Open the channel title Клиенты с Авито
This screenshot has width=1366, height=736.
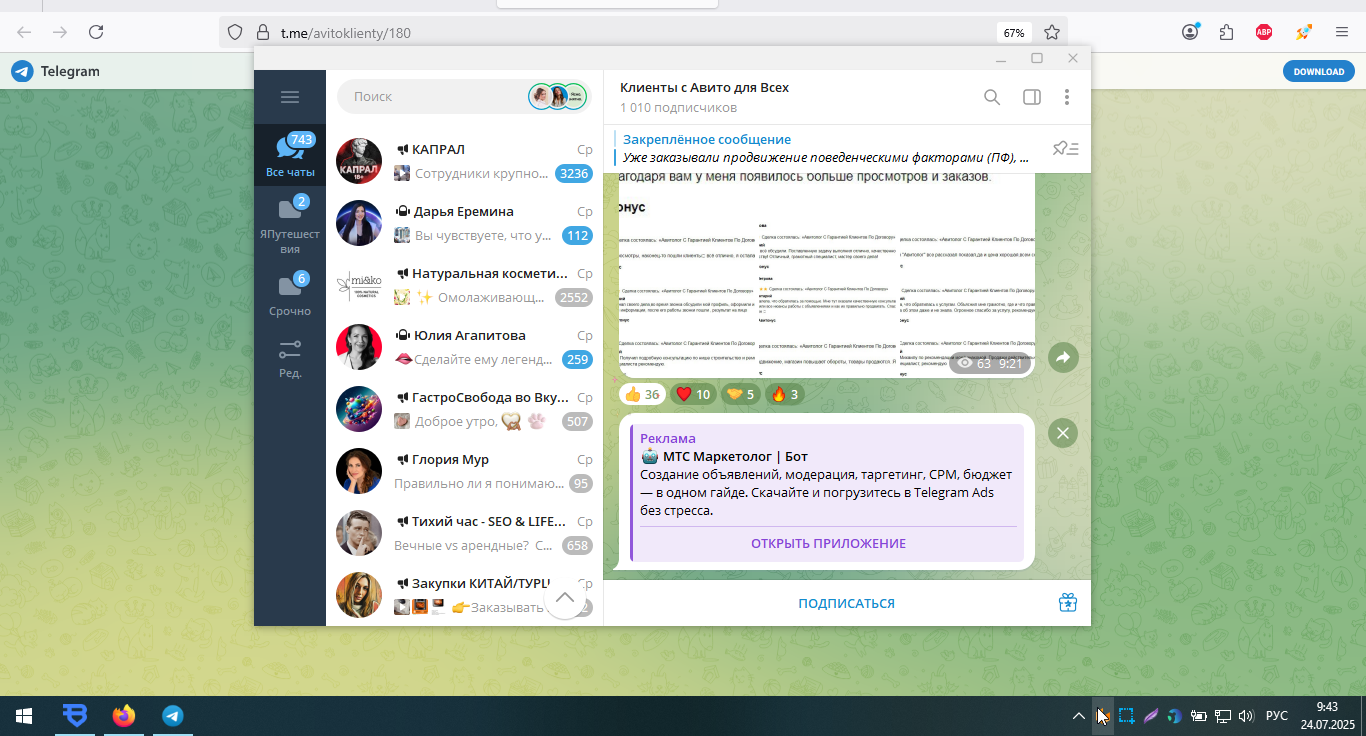[x=704, y=87]
